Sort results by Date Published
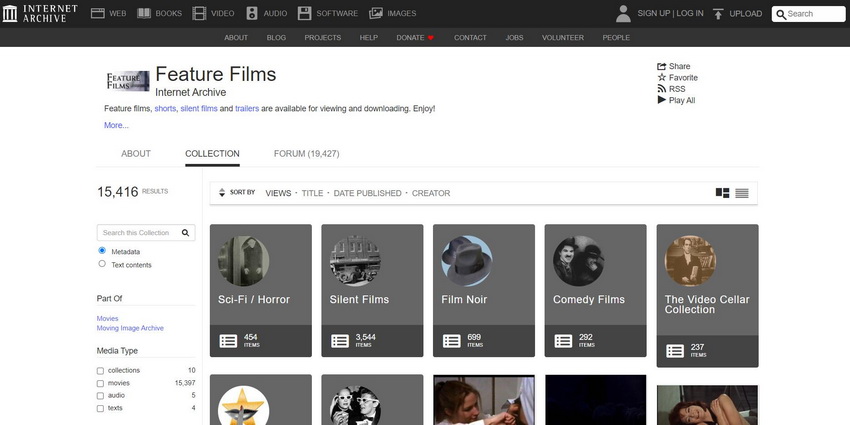This screenshot has width=850, height=425. point(367,193)
